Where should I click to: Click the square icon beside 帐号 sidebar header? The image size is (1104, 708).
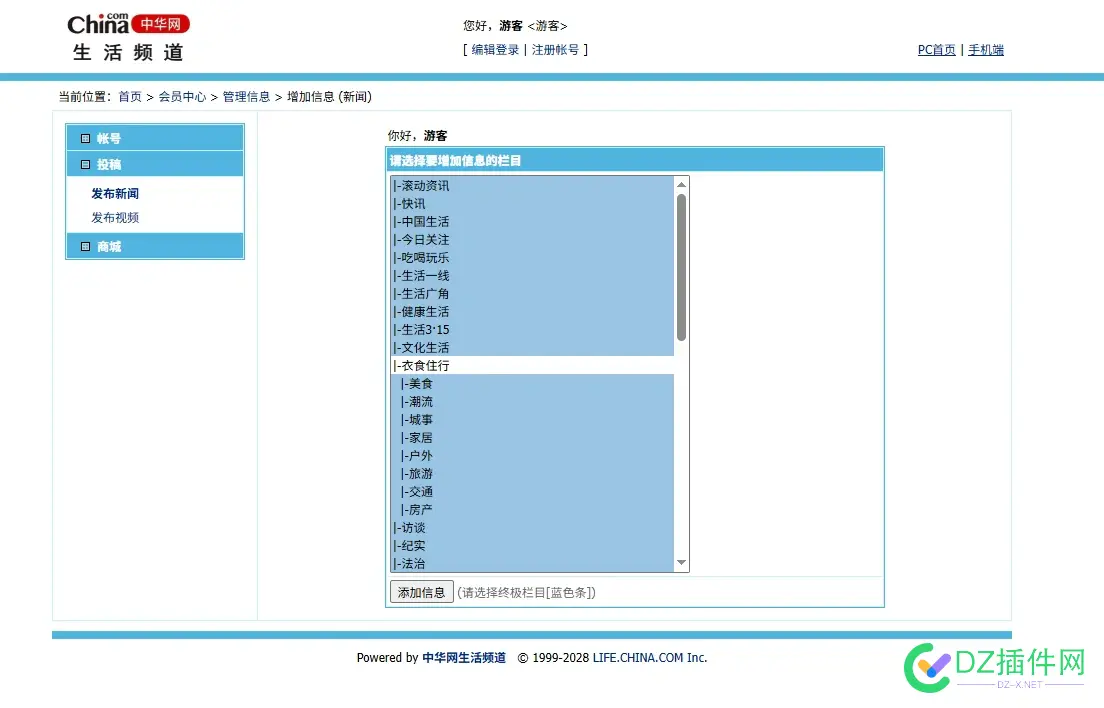point(86,138)
